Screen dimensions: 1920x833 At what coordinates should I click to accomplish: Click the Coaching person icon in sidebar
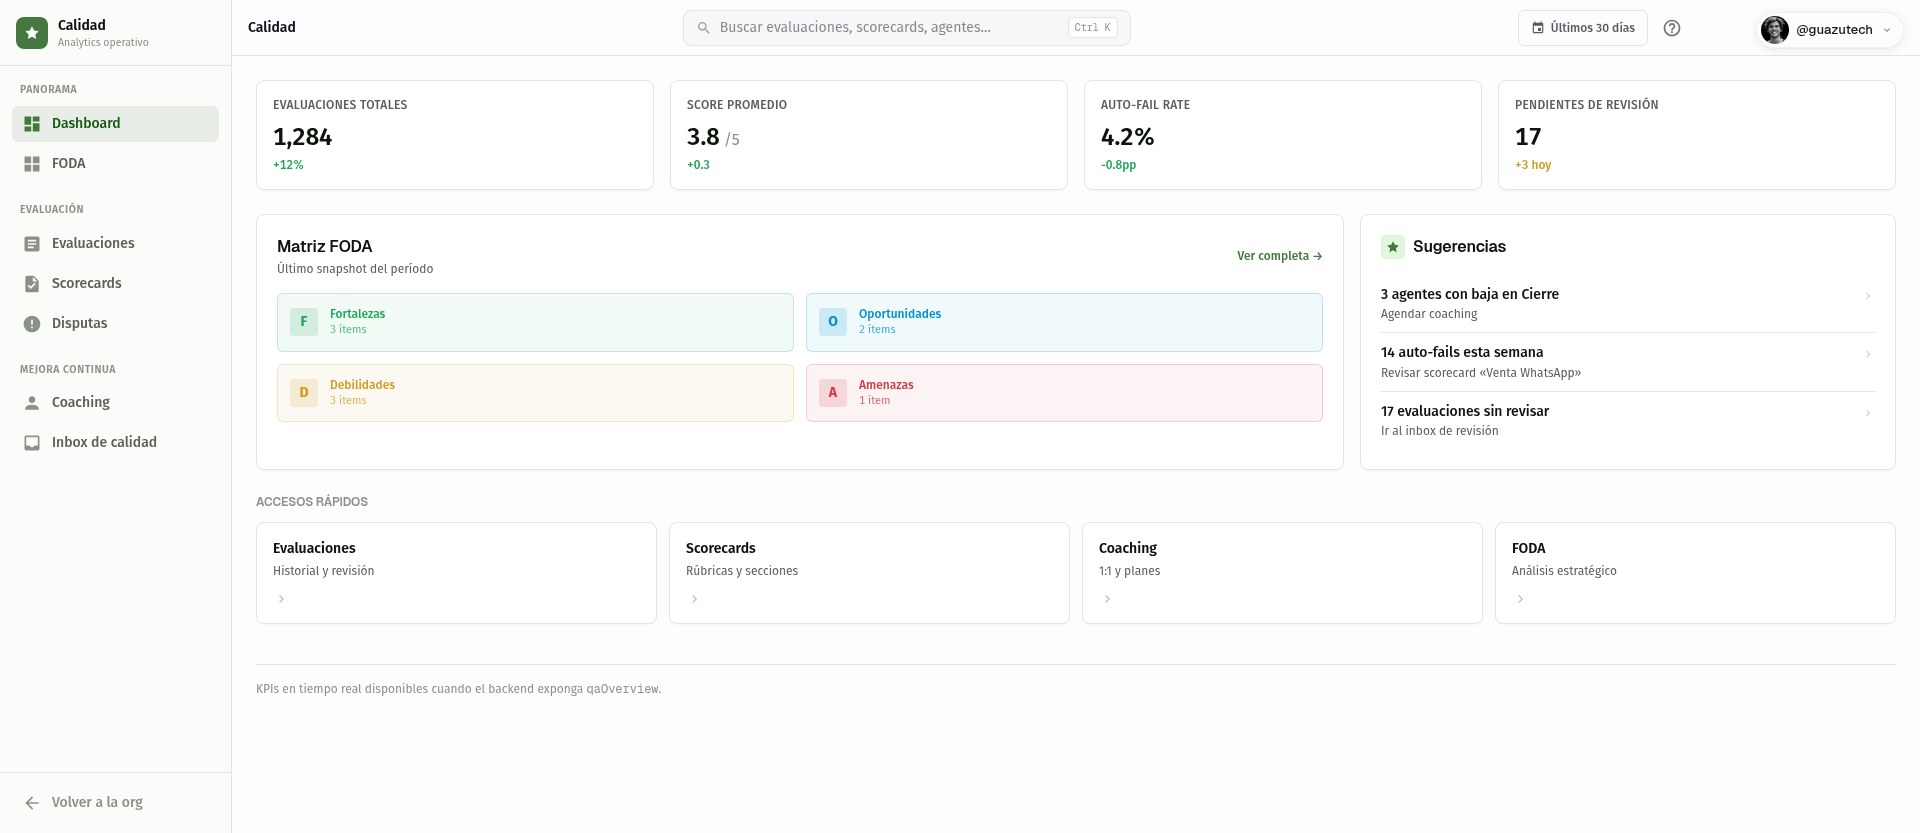(x=32, y=402)
